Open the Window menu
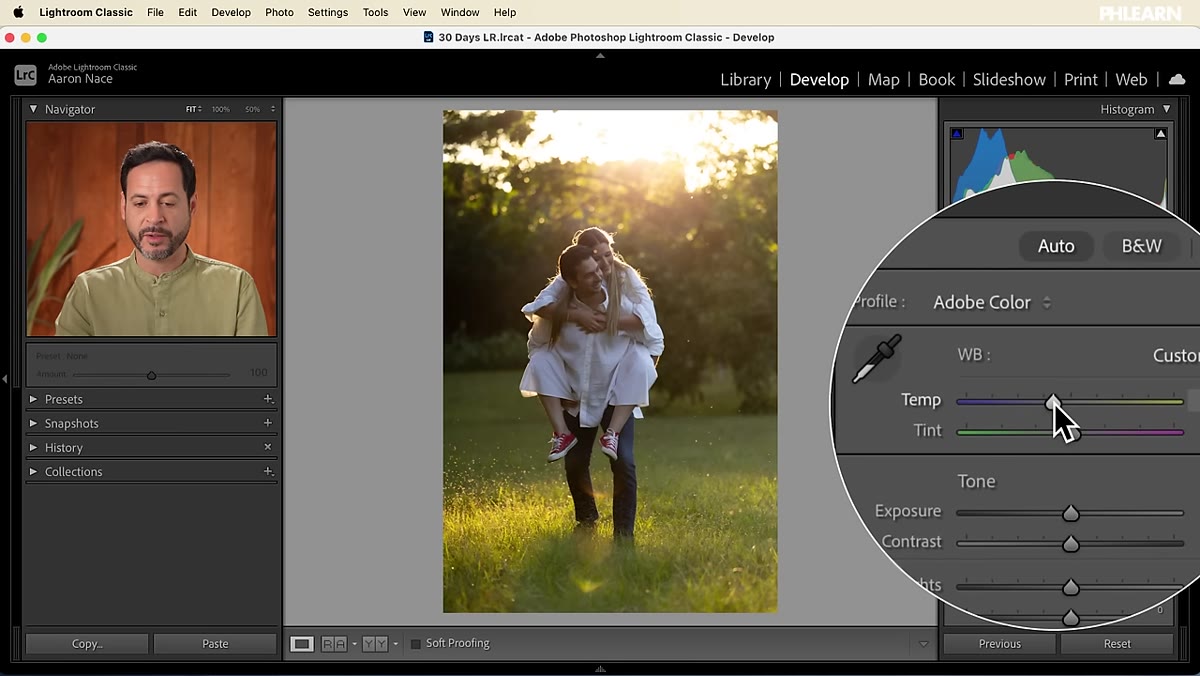Viewport: 1200px width, 676px height. [x=460, y=12]
